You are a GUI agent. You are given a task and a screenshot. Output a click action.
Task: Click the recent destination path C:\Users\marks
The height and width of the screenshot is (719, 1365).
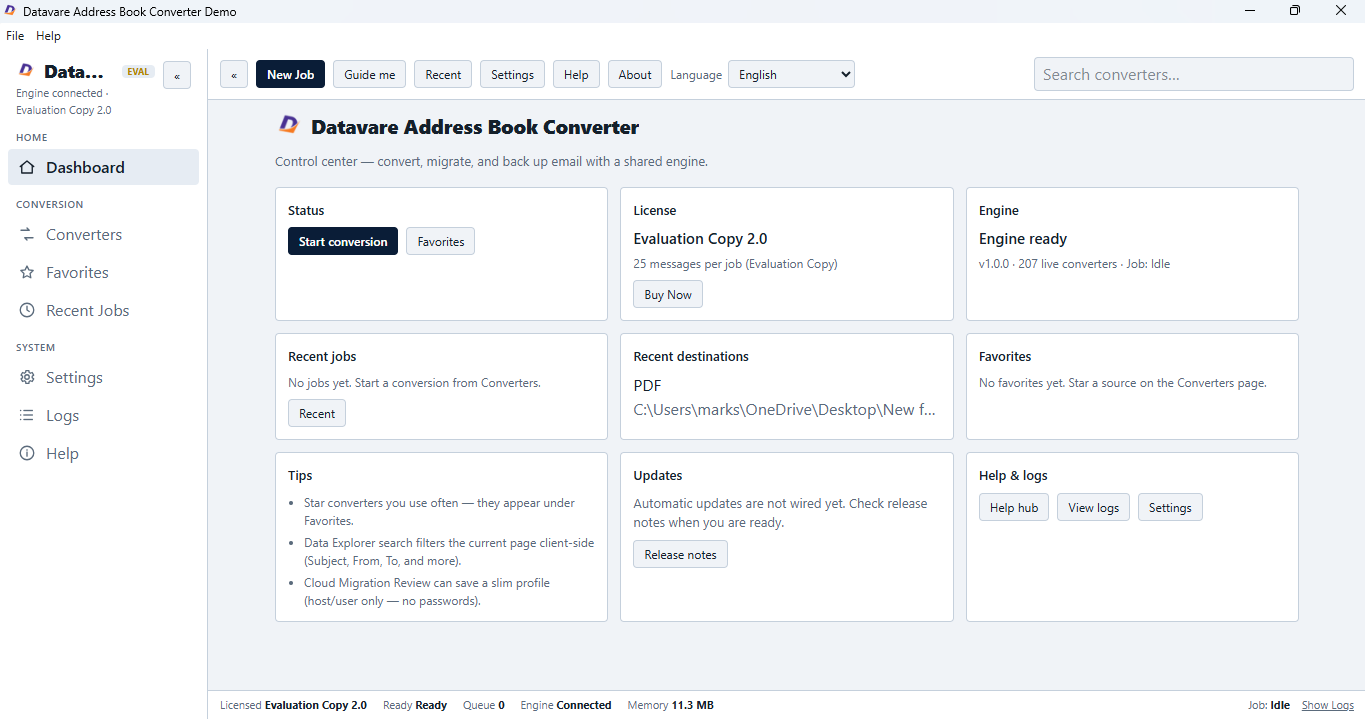785,409
